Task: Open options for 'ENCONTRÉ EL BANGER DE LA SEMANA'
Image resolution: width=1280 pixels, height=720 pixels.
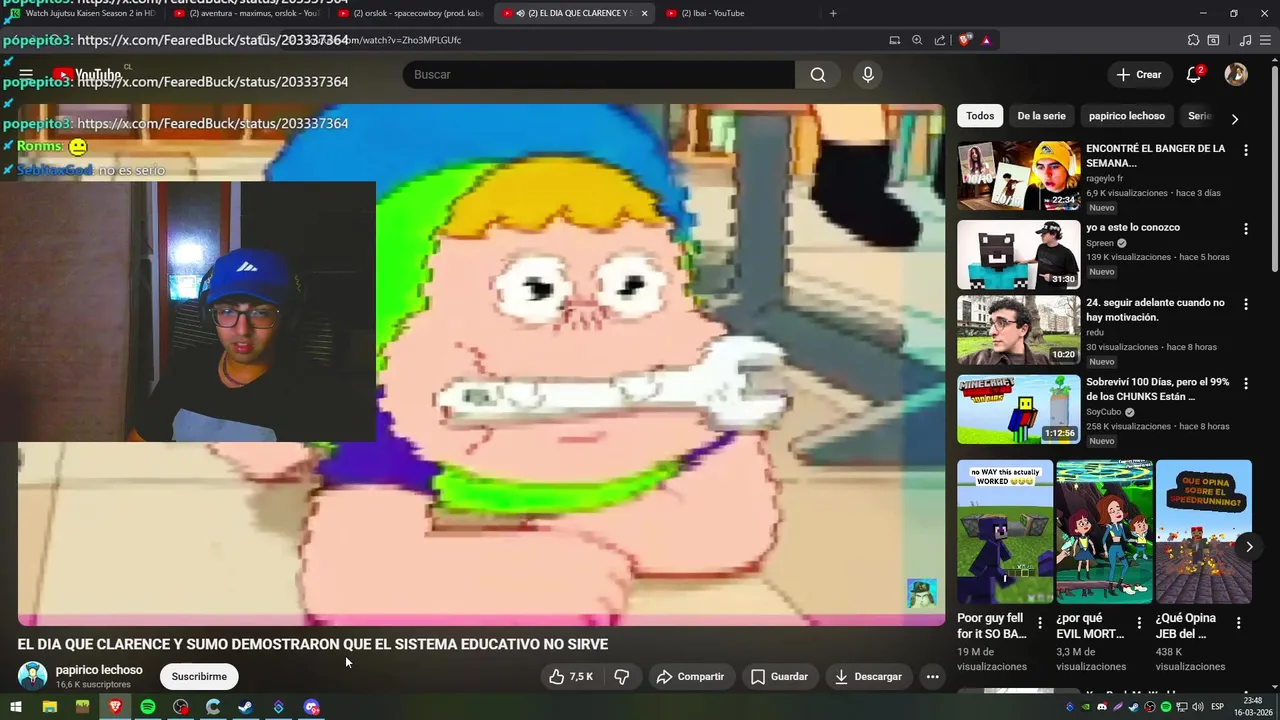Action: click(1245, 150)
